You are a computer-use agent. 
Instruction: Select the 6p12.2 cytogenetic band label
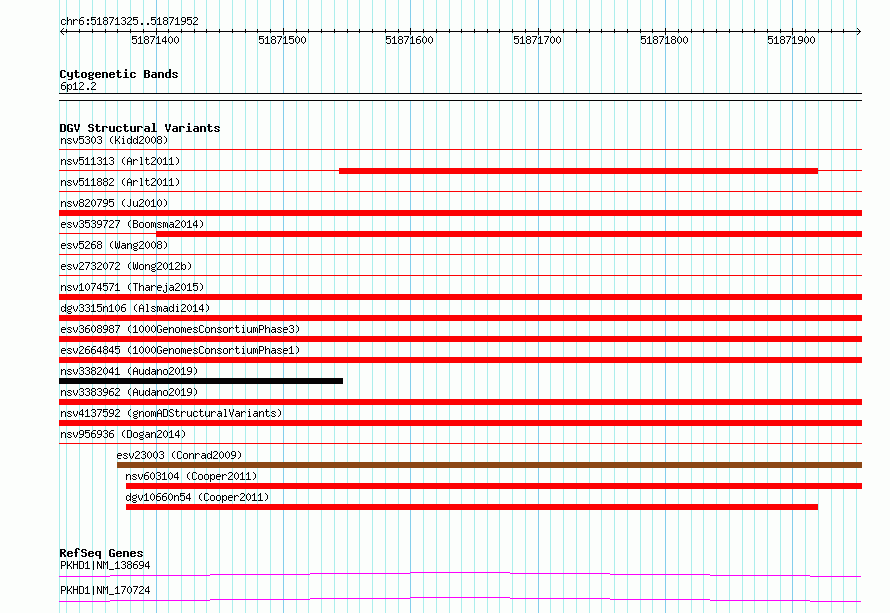tap(78, 86)
